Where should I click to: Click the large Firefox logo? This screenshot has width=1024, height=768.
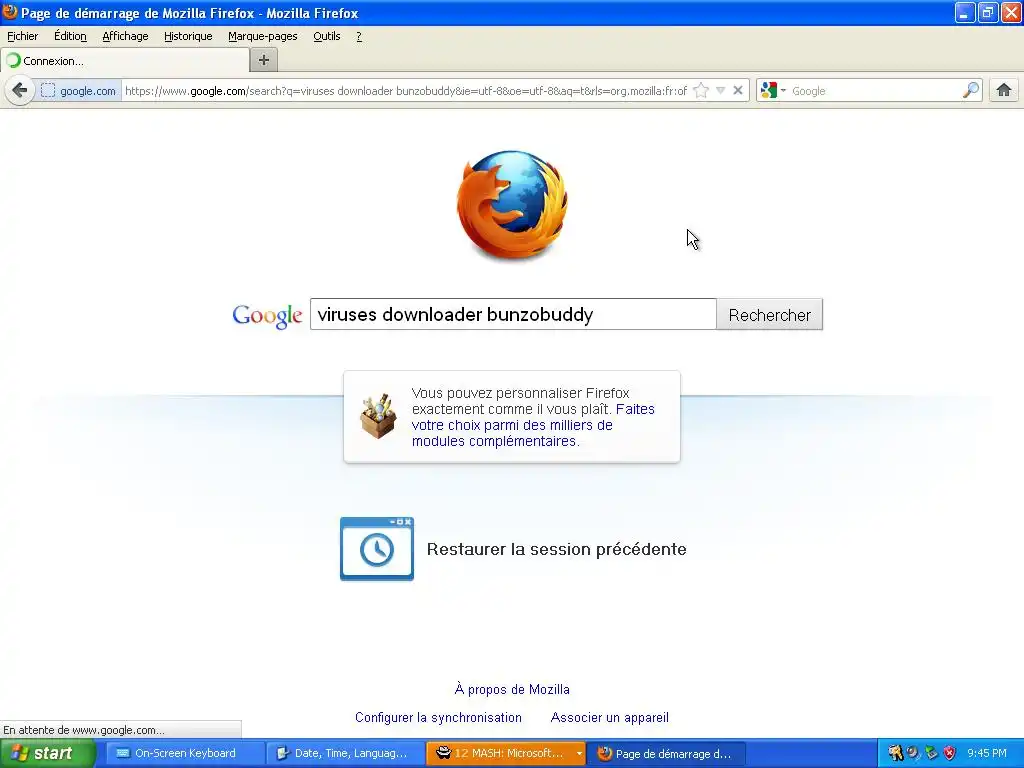pyautogui.click(x=512, y=205)
